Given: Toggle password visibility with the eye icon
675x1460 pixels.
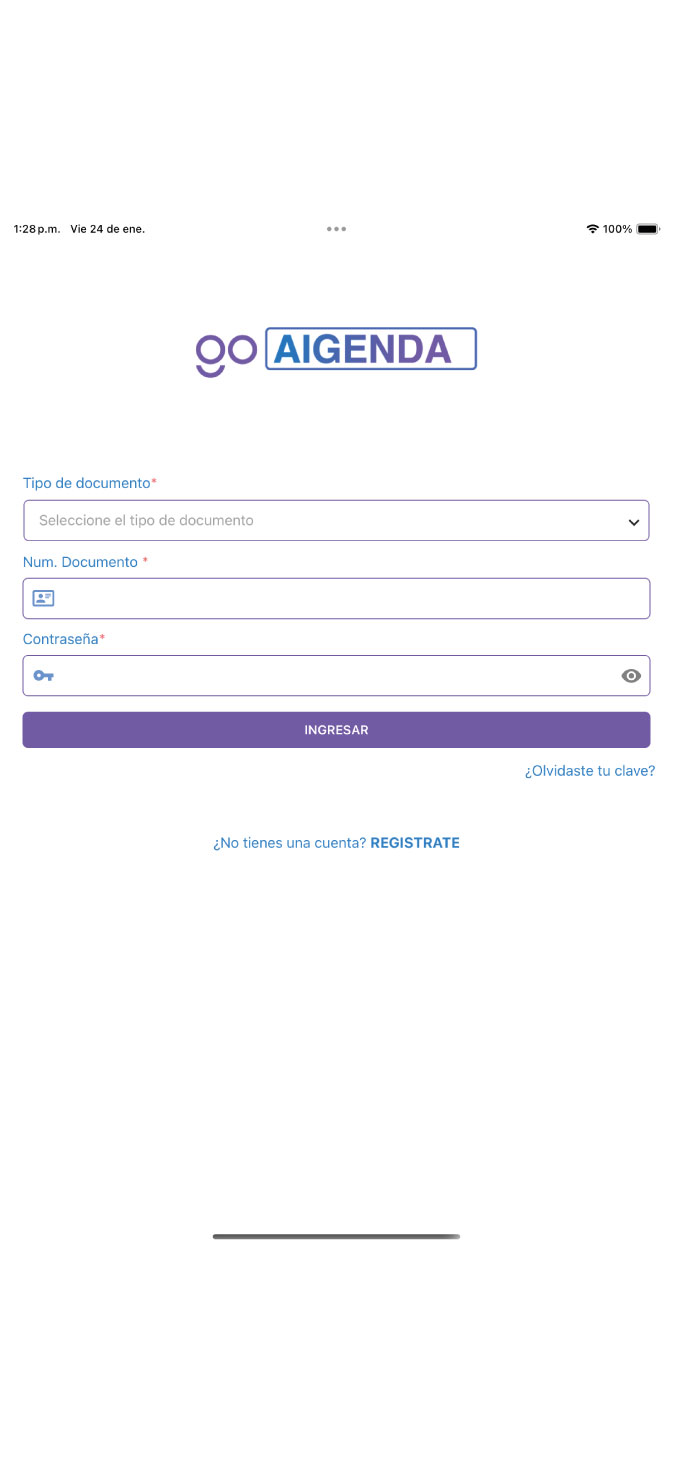Looking at the screenshot, I should pos(630,676).
